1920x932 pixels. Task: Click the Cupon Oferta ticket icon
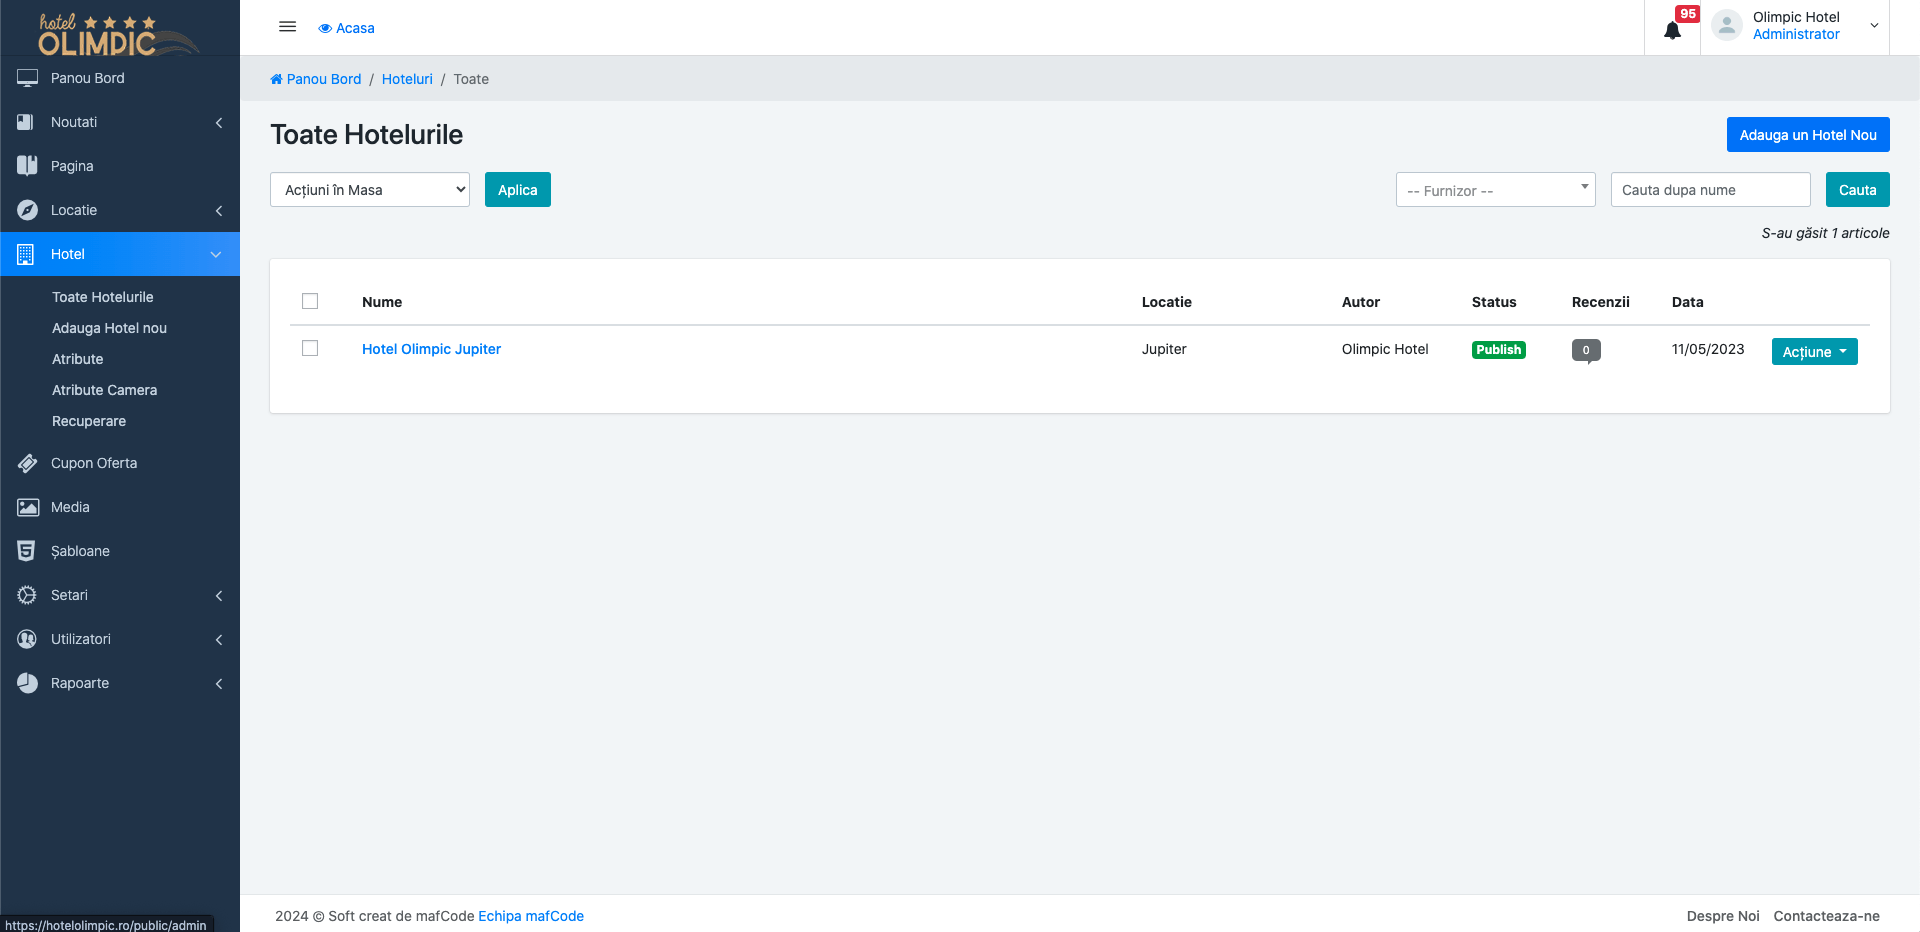(27, 463)
